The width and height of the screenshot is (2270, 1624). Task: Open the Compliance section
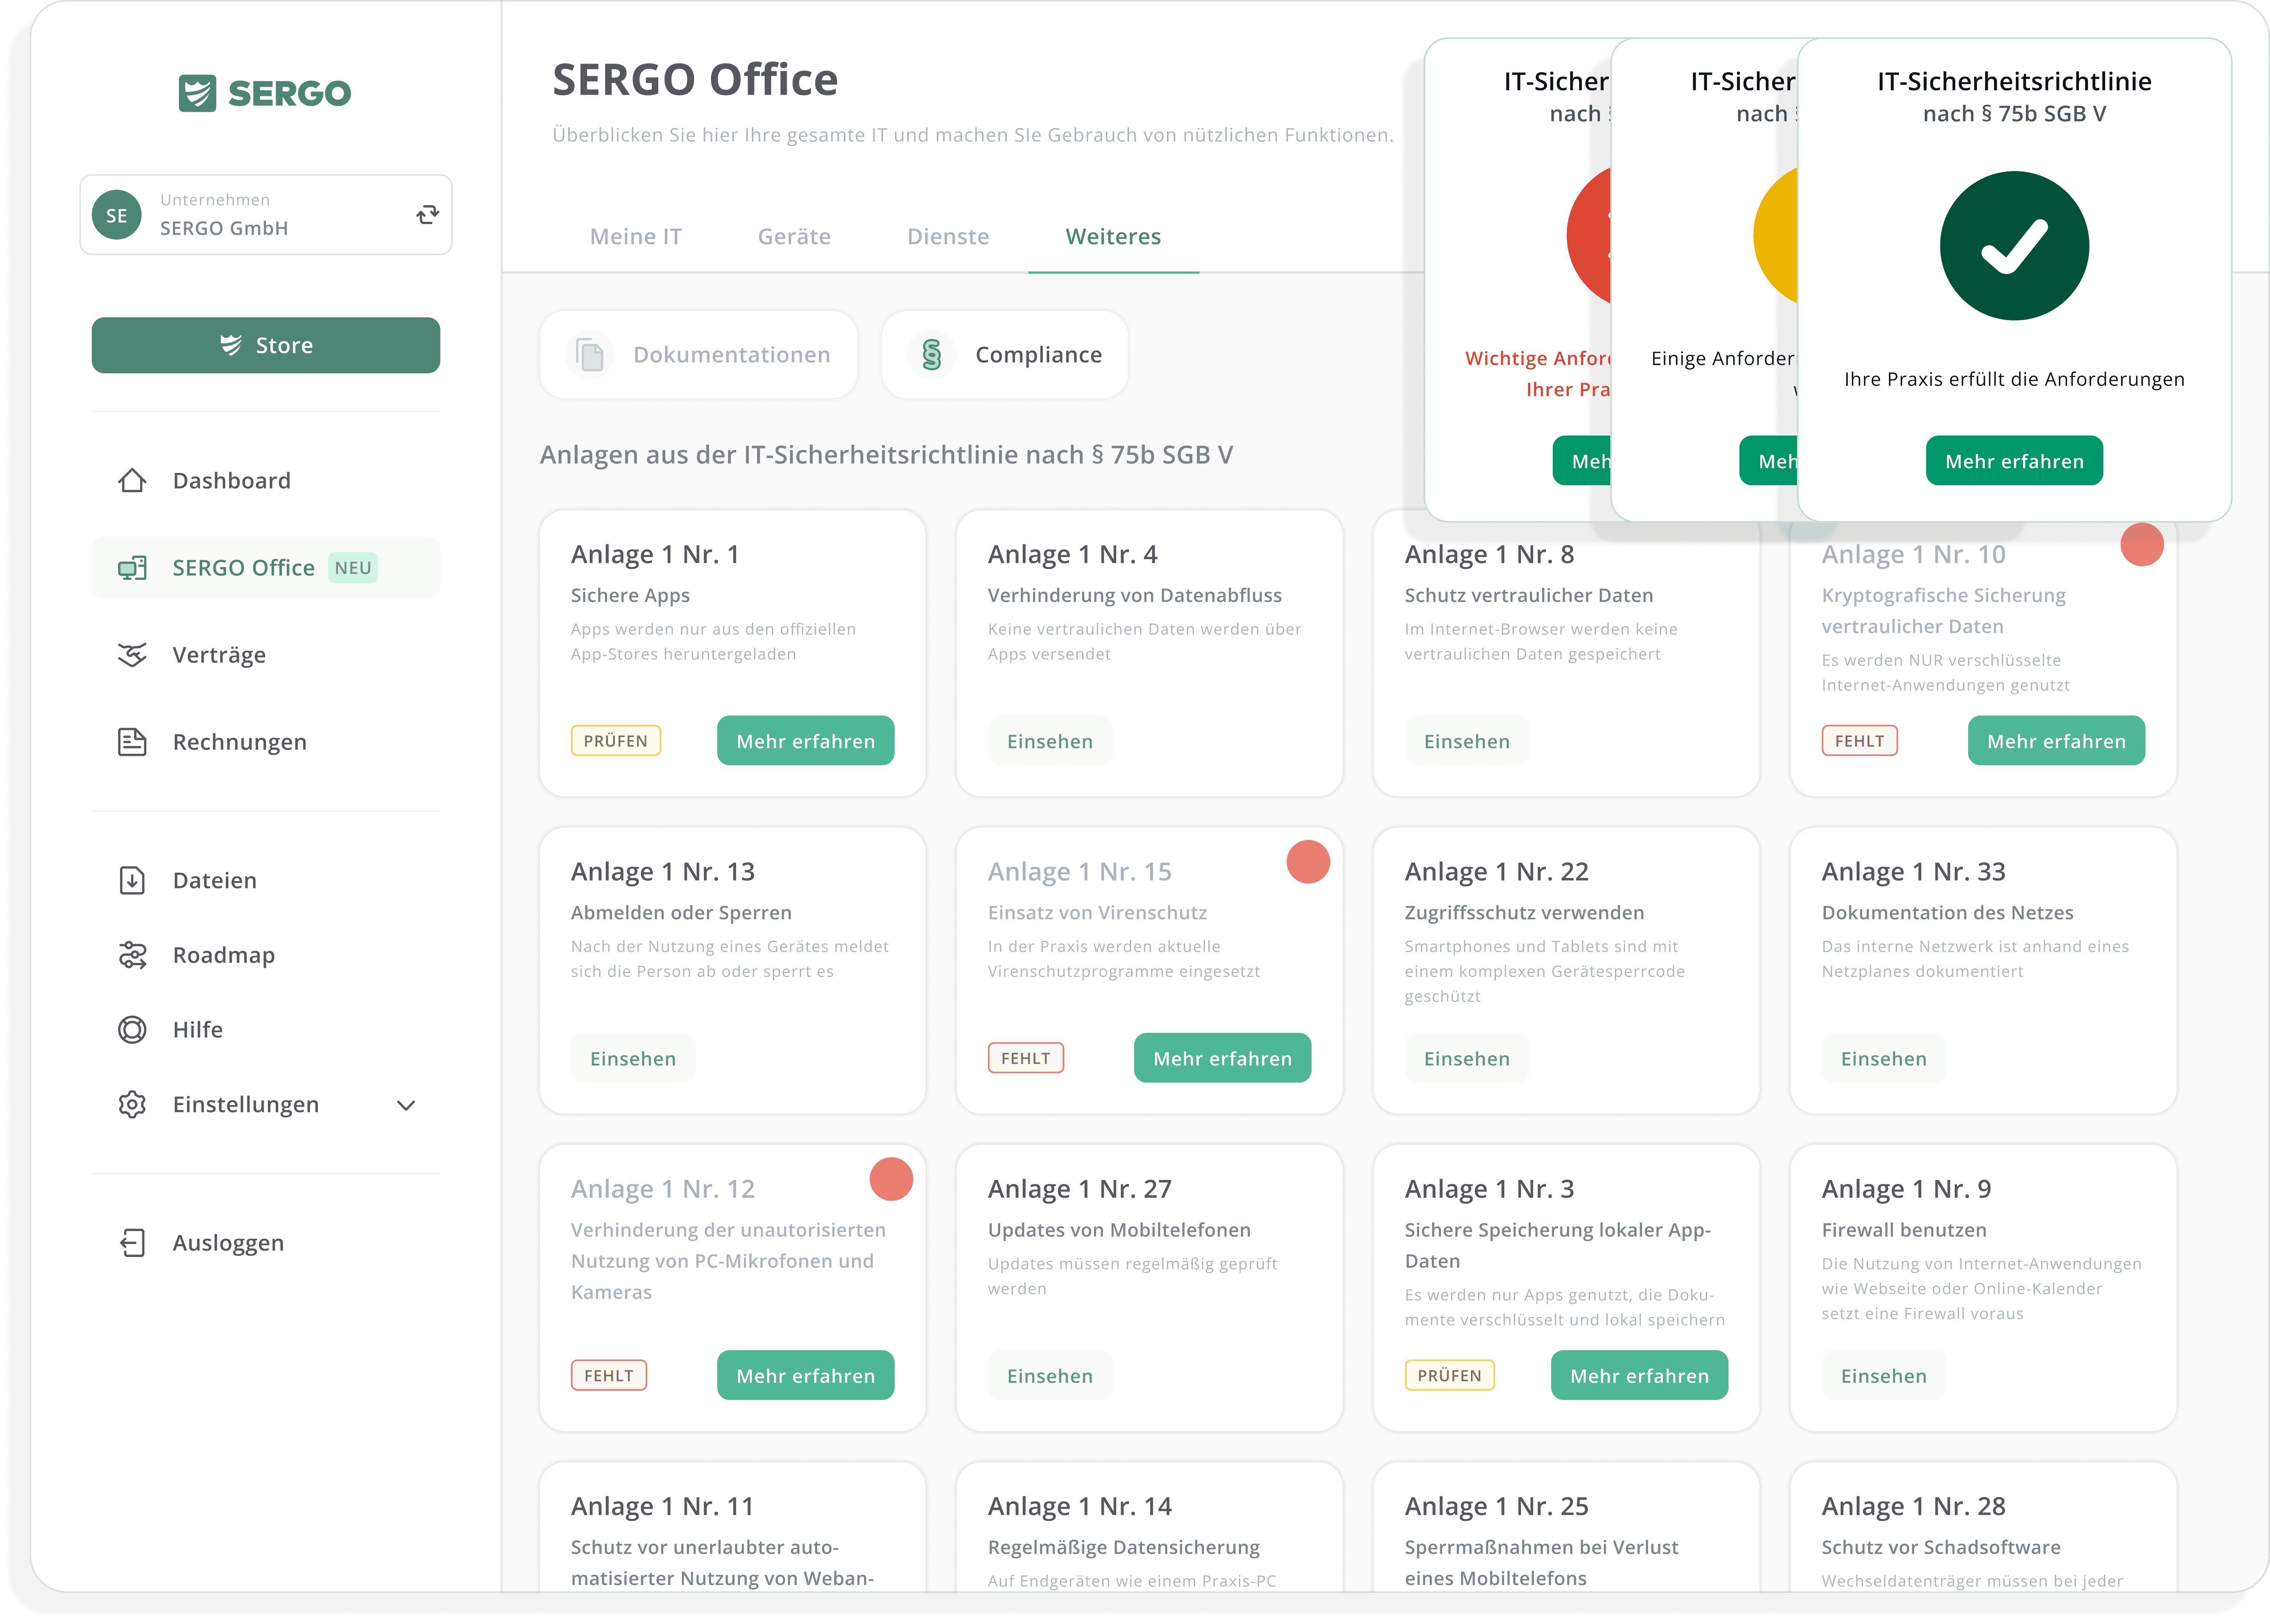[1005, 355]
